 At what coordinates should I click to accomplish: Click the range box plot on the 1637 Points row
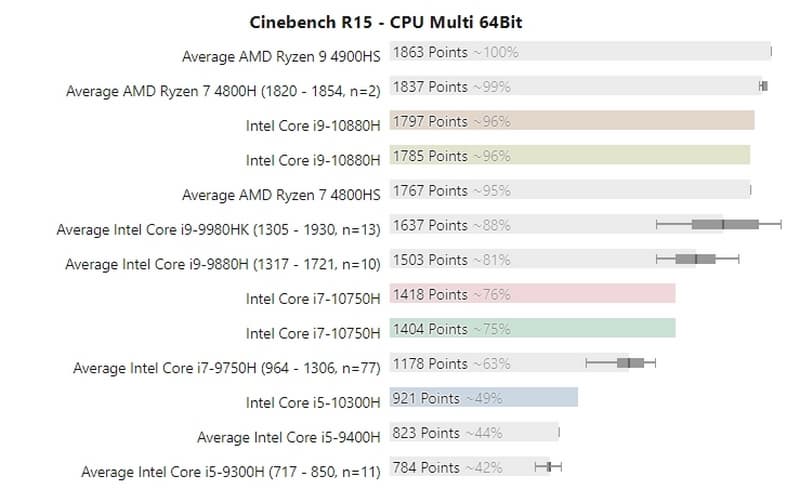pyautogui.click(x=722, y=224)
